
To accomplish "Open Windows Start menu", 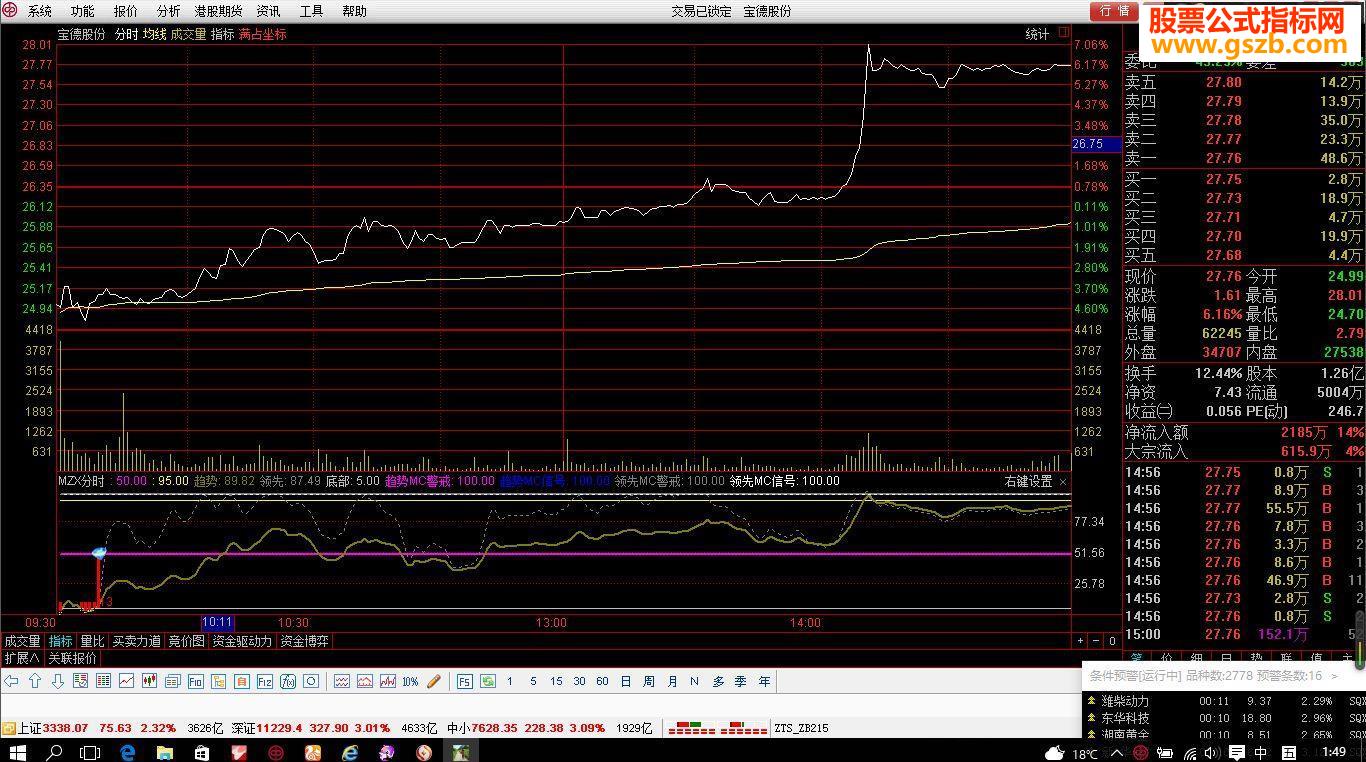I will coord(18,751).
